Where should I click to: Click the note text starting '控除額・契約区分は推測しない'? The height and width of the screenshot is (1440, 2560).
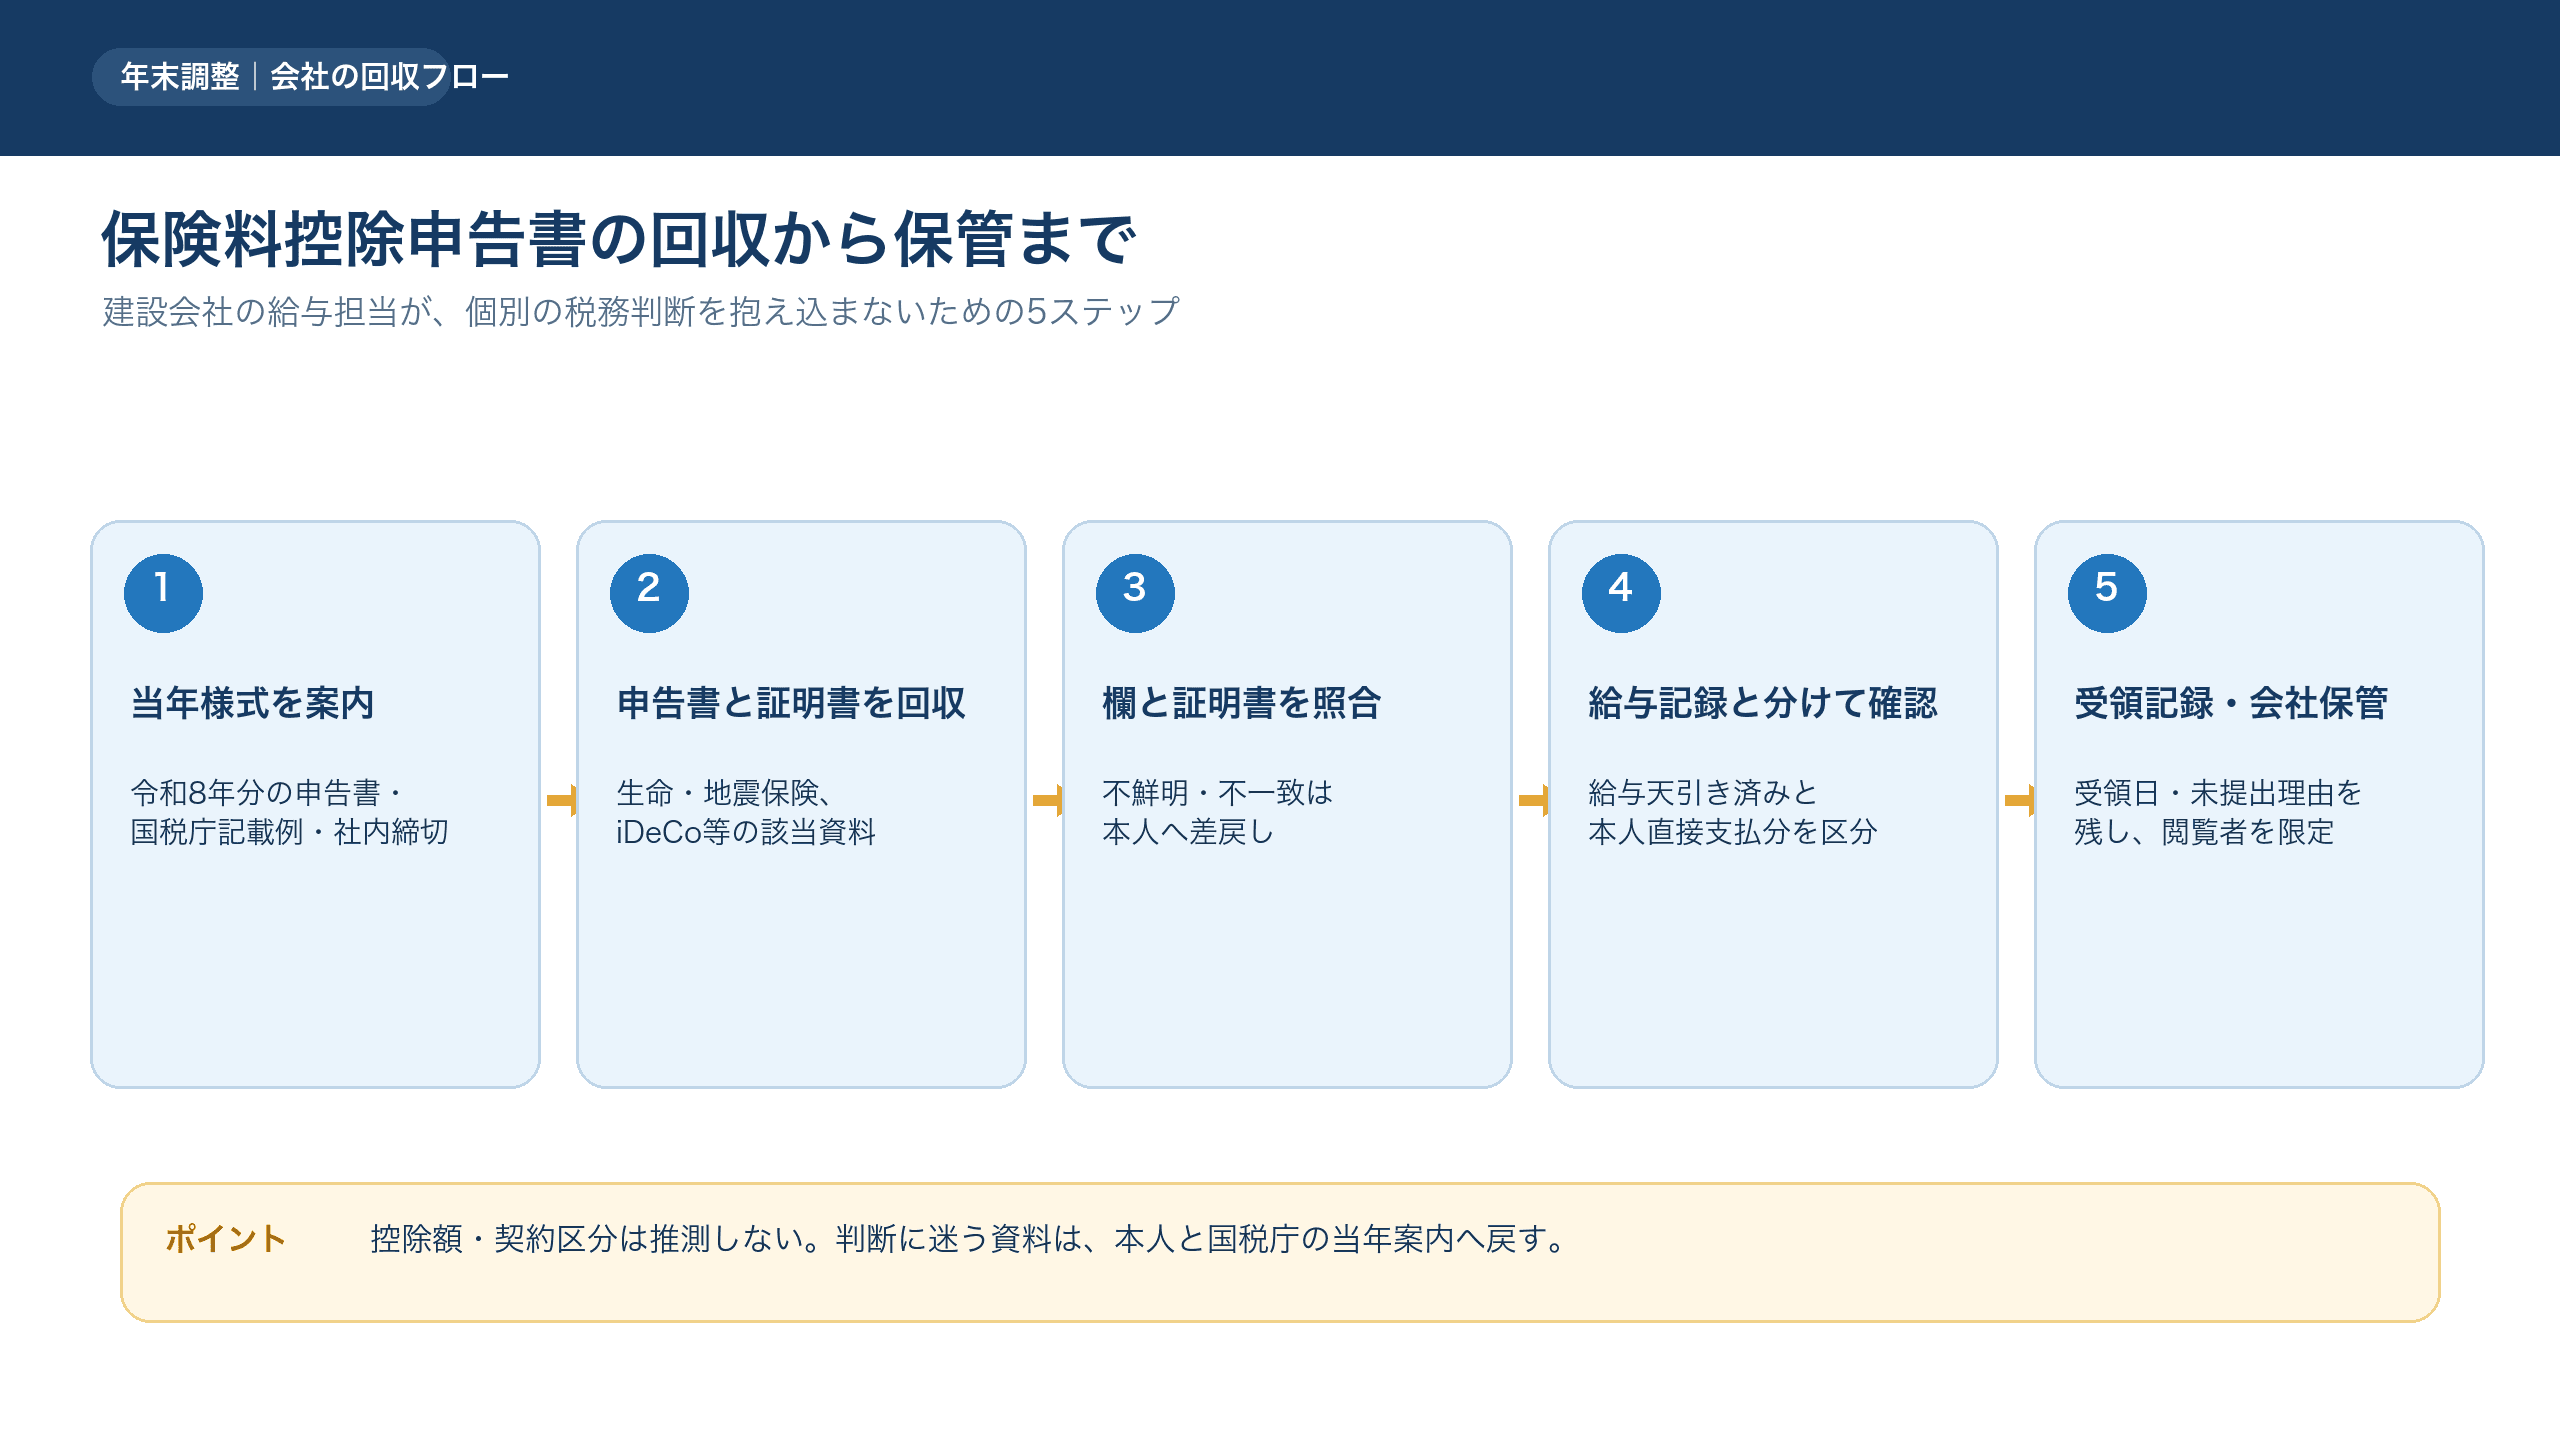pos(970,1239)
